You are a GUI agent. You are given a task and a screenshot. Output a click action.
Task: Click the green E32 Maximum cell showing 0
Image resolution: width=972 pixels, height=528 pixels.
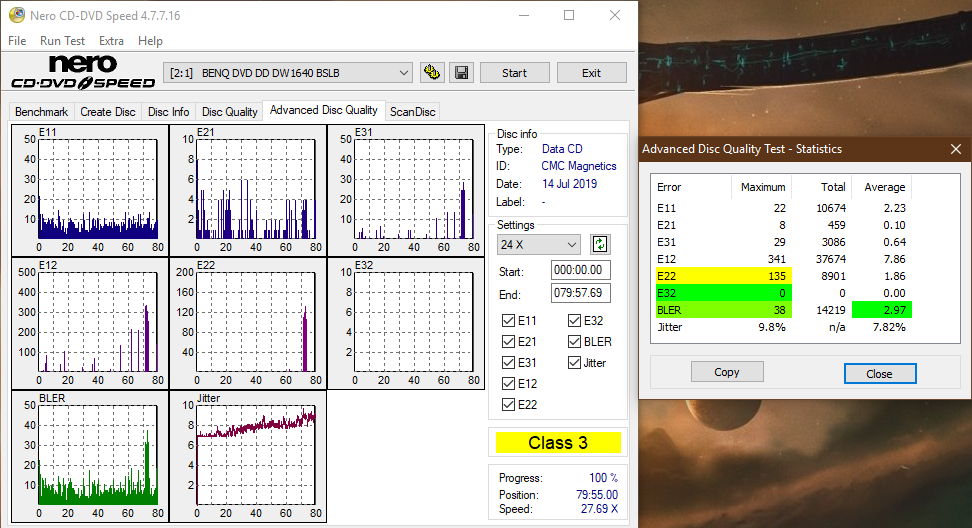[762, 293]
